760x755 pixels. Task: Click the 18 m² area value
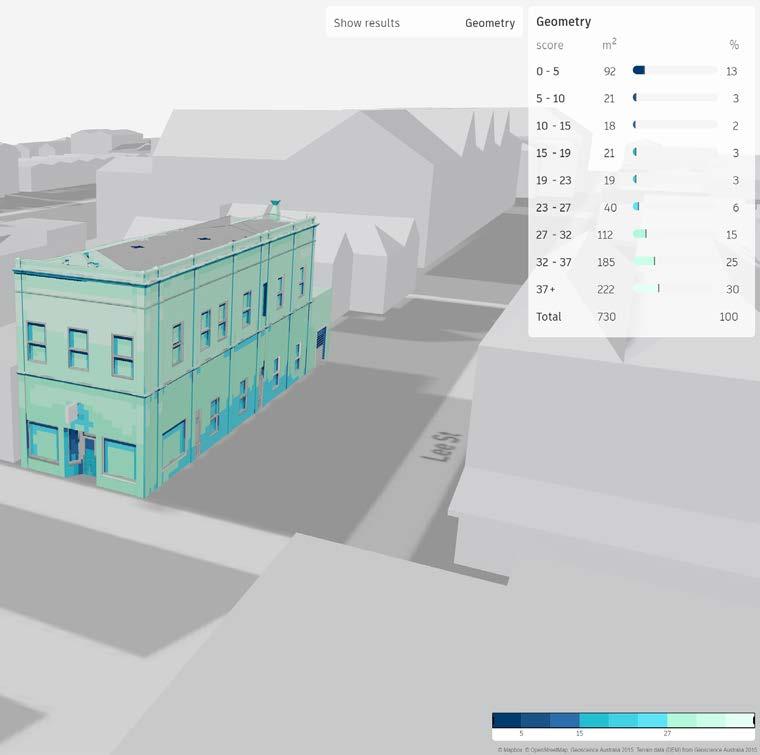tap(609, 126)
